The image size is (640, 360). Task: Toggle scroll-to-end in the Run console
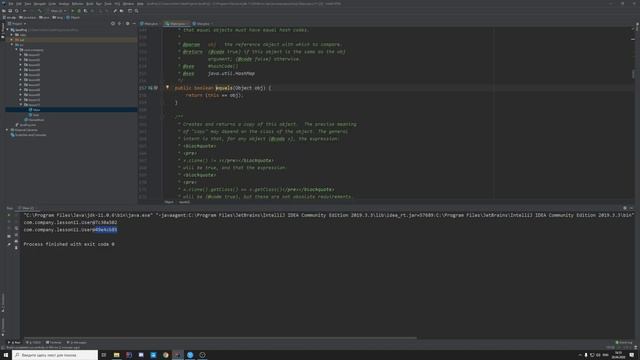click(16, 235)
